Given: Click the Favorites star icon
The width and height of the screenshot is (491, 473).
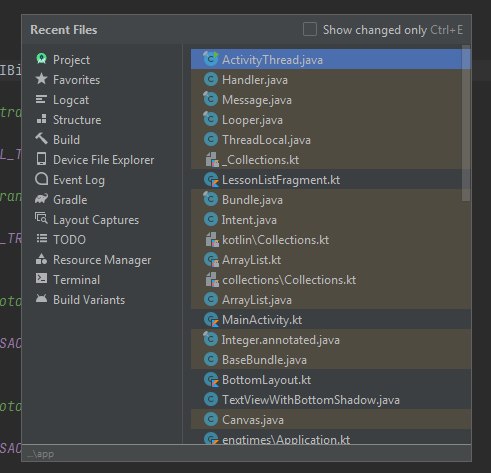Looking at the screenshot, I should coord(41,79).
